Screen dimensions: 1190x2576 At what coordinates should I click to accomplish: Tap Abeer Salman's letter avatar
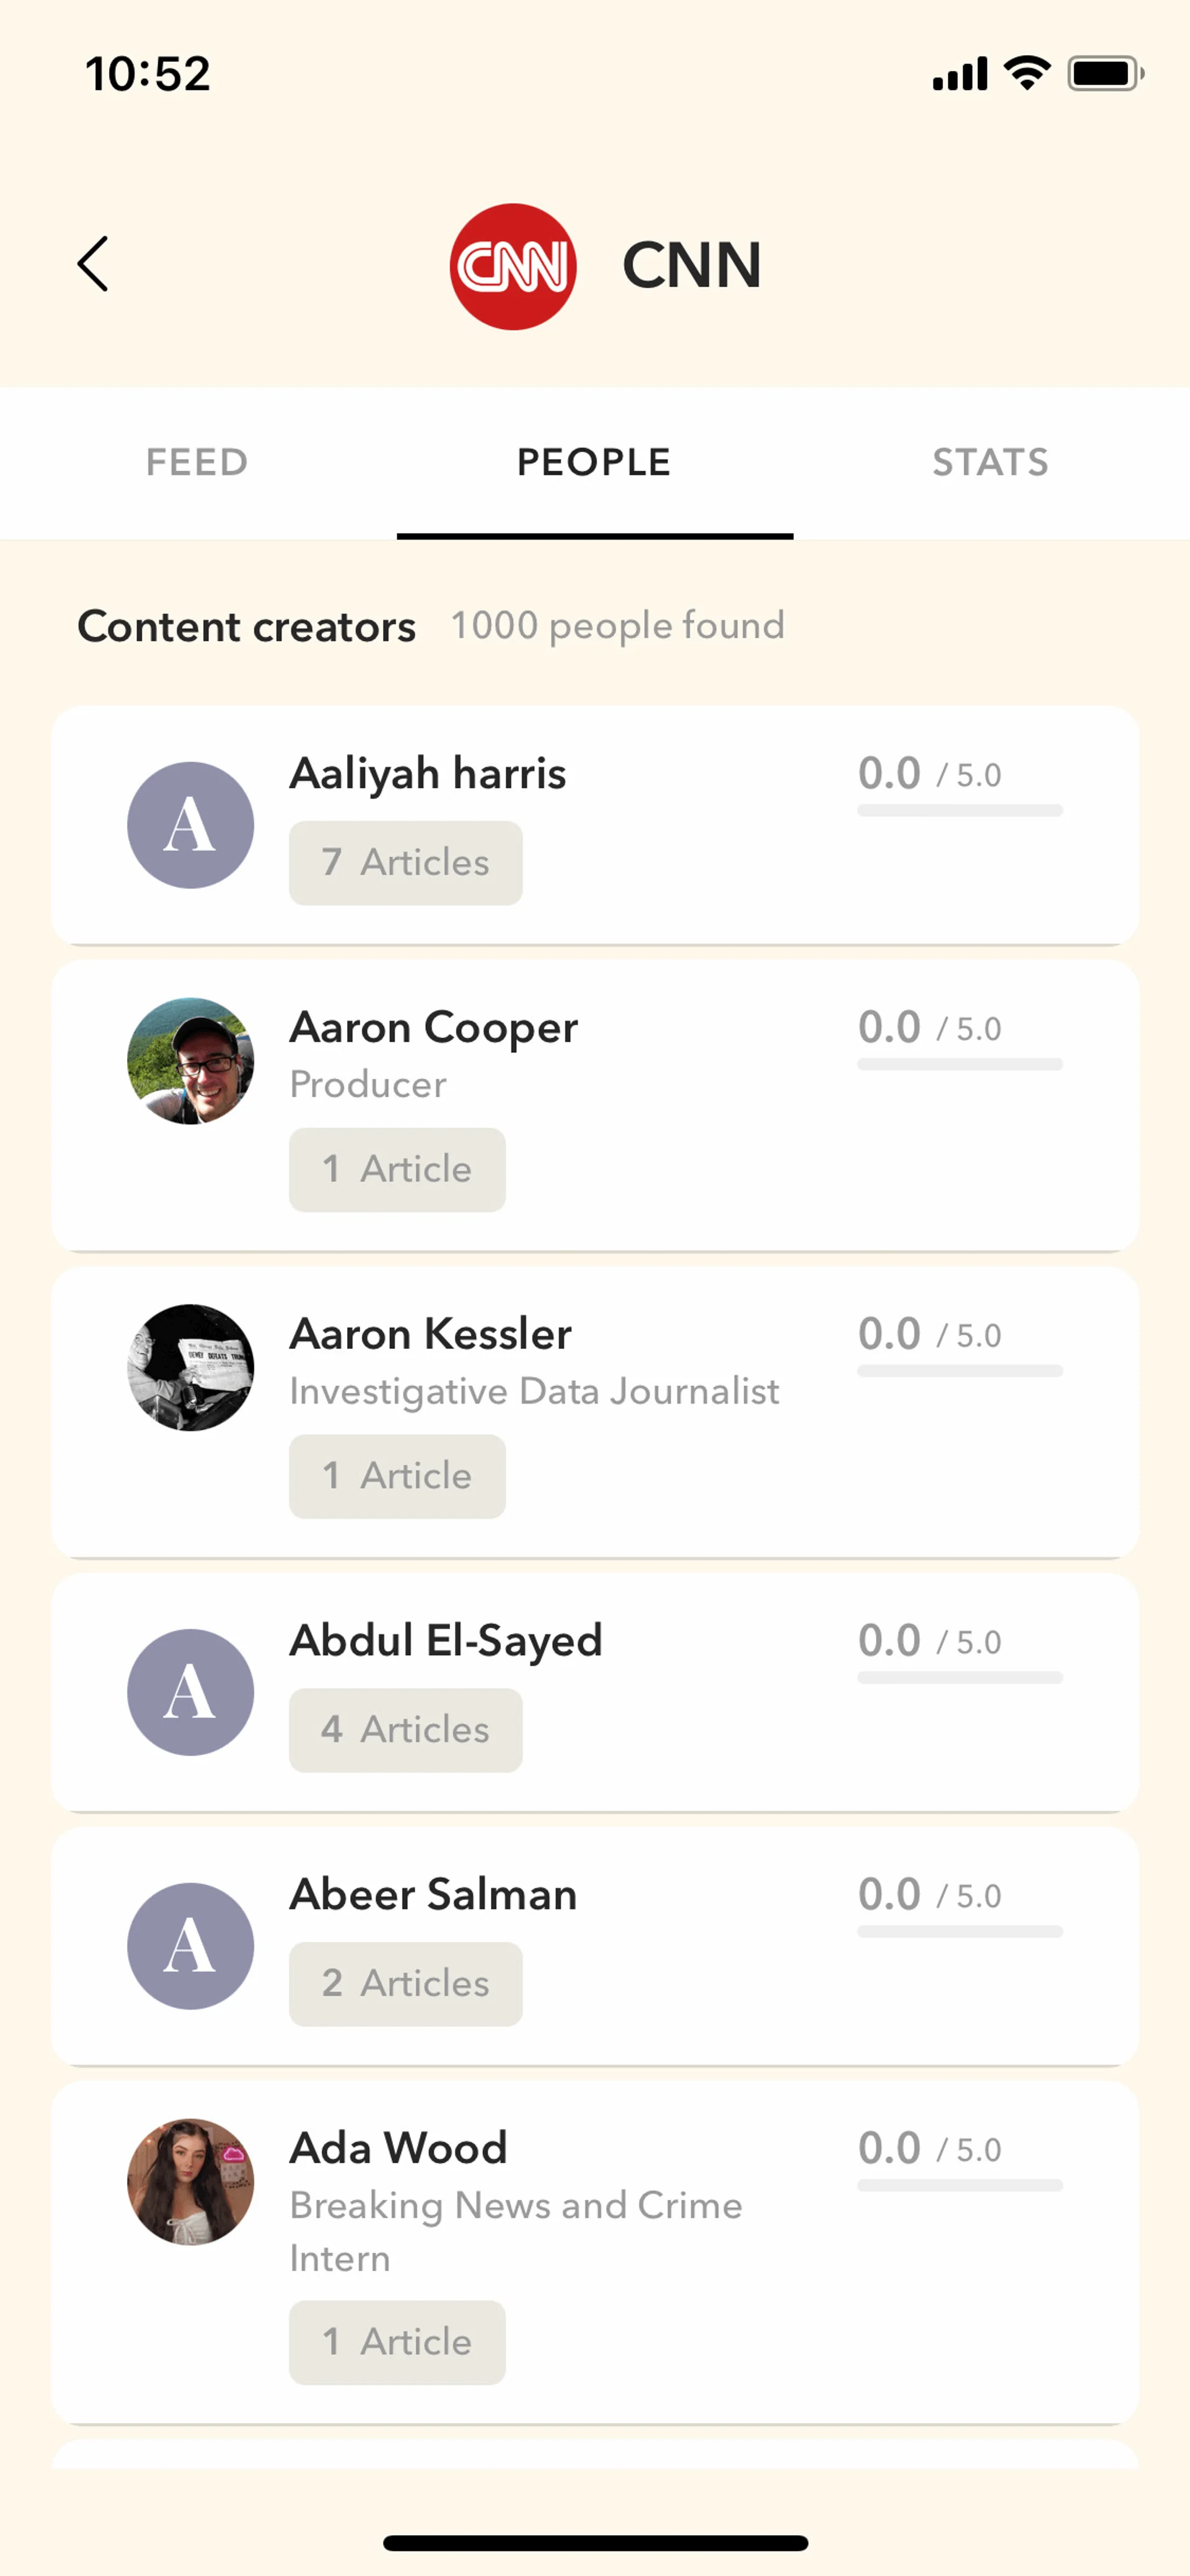[x=190, y=1946]
